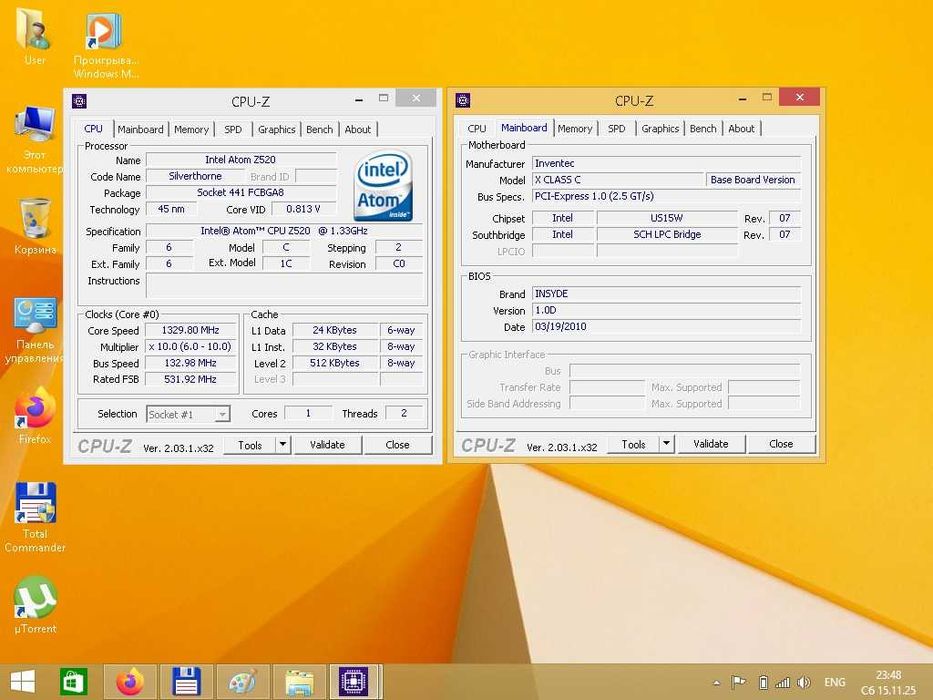The image size is (933, 700).
Task: Click the Package value Socket 441 FCBGA8
Action: (241, 193)
